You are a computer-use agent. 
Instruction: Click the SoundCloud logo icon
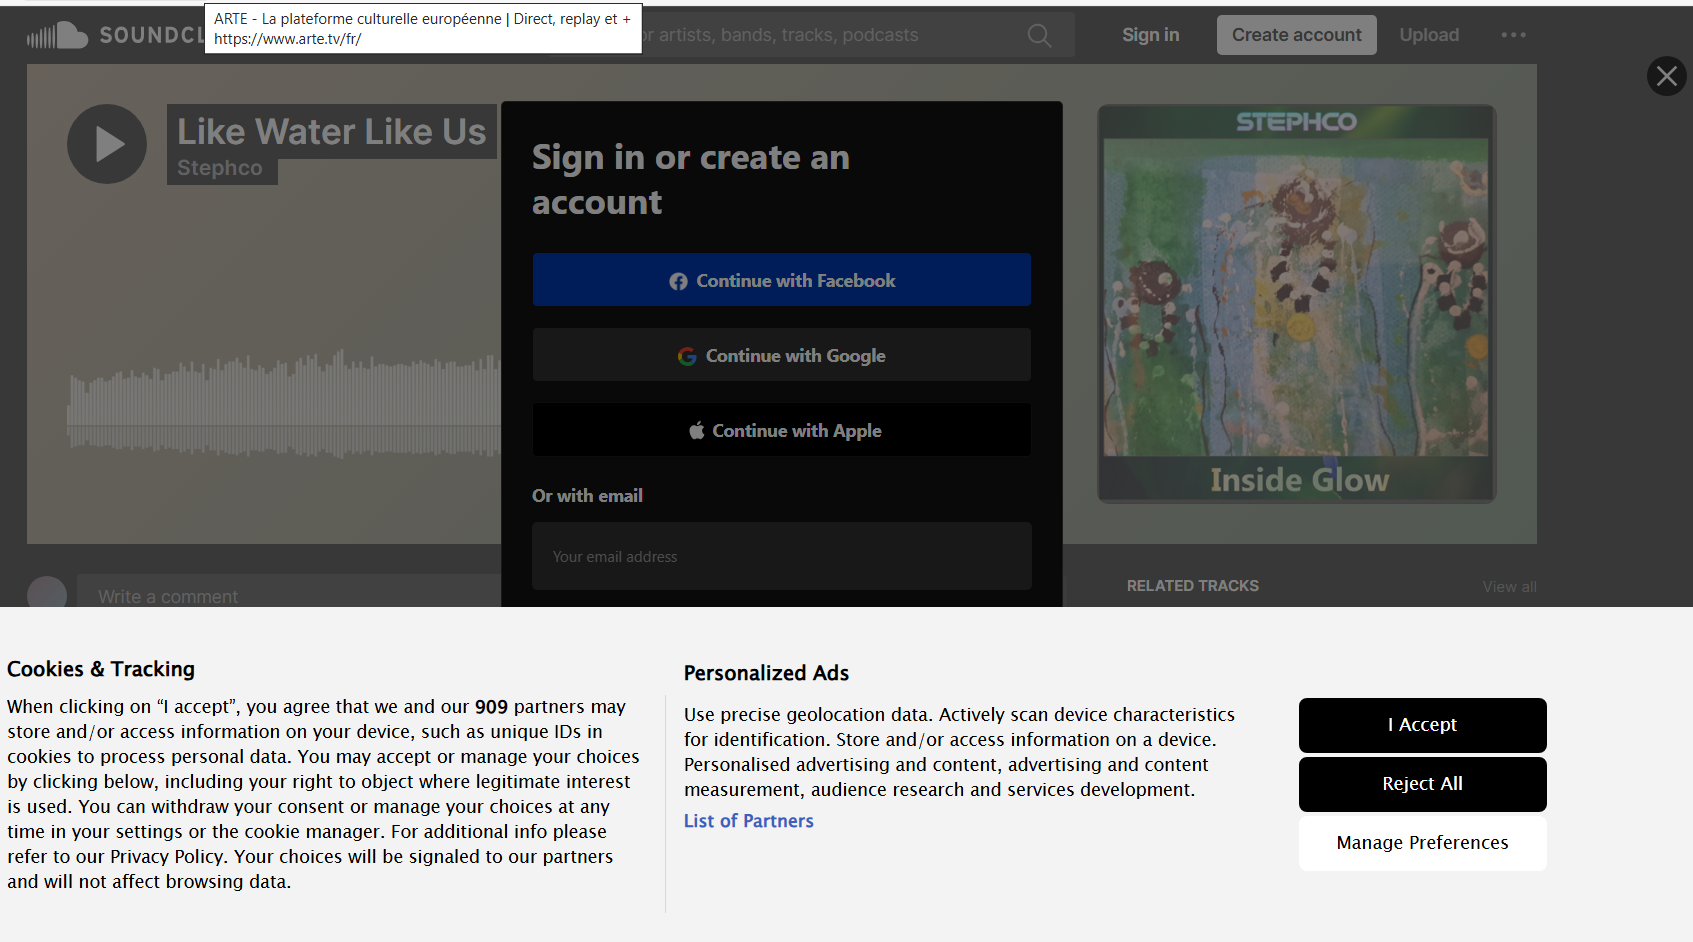pyautogui.click(x=57, y=36)
